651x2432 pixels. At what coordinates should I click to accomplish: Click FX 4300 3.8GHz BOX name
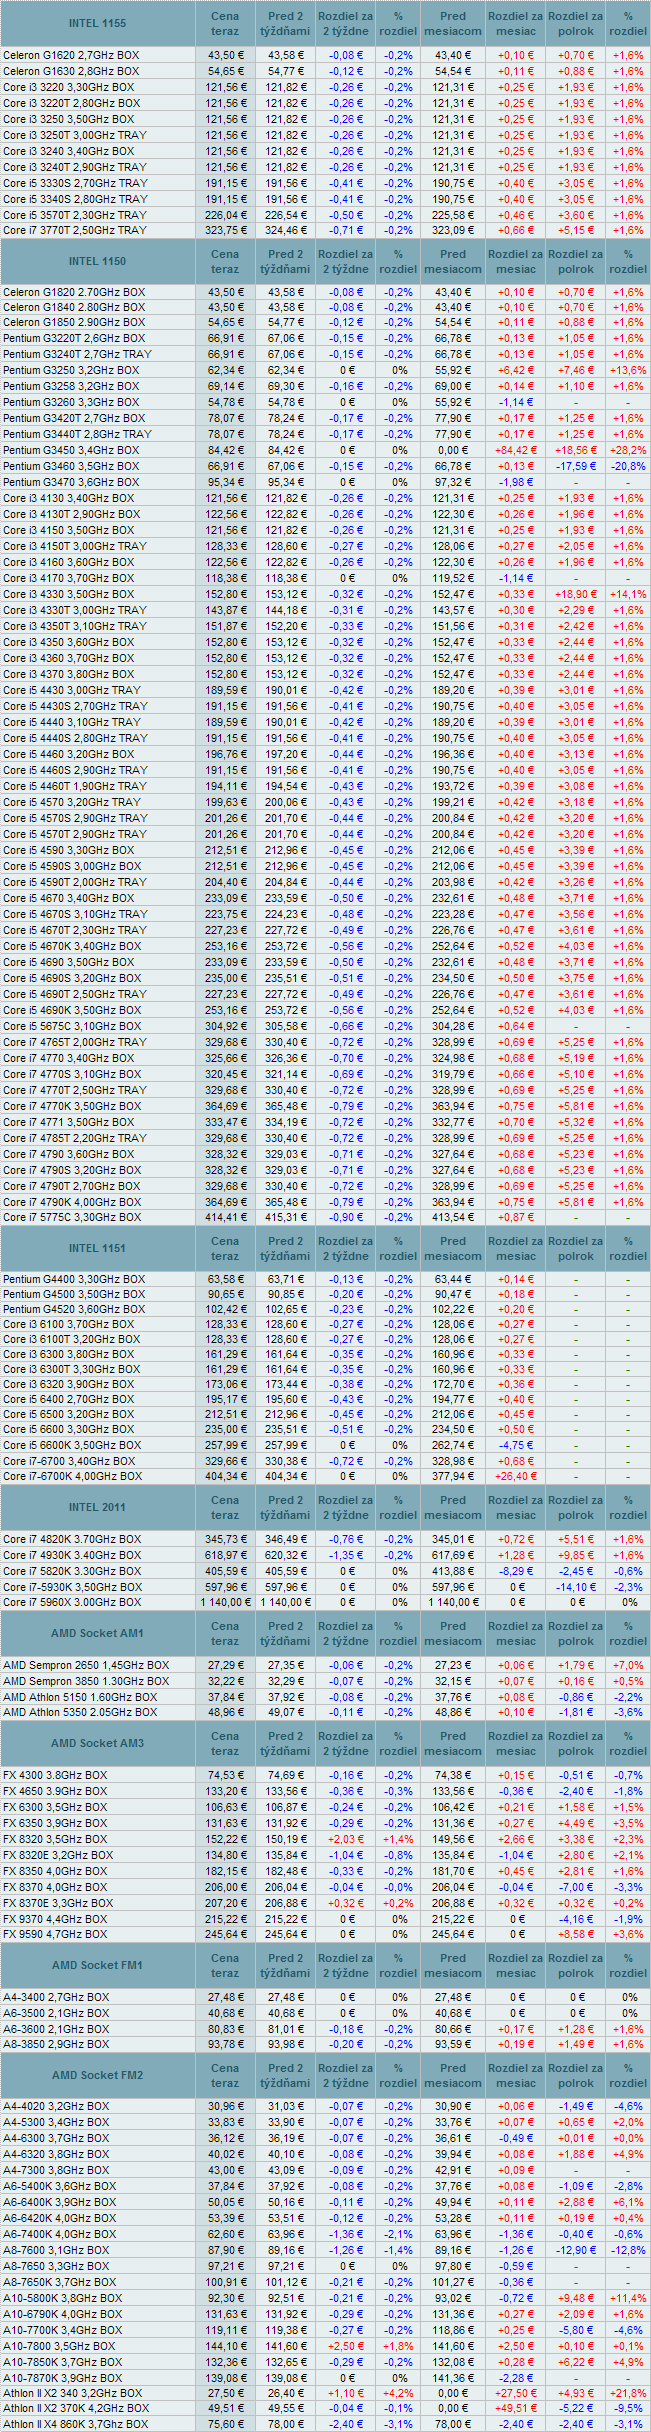(54, 1775)
